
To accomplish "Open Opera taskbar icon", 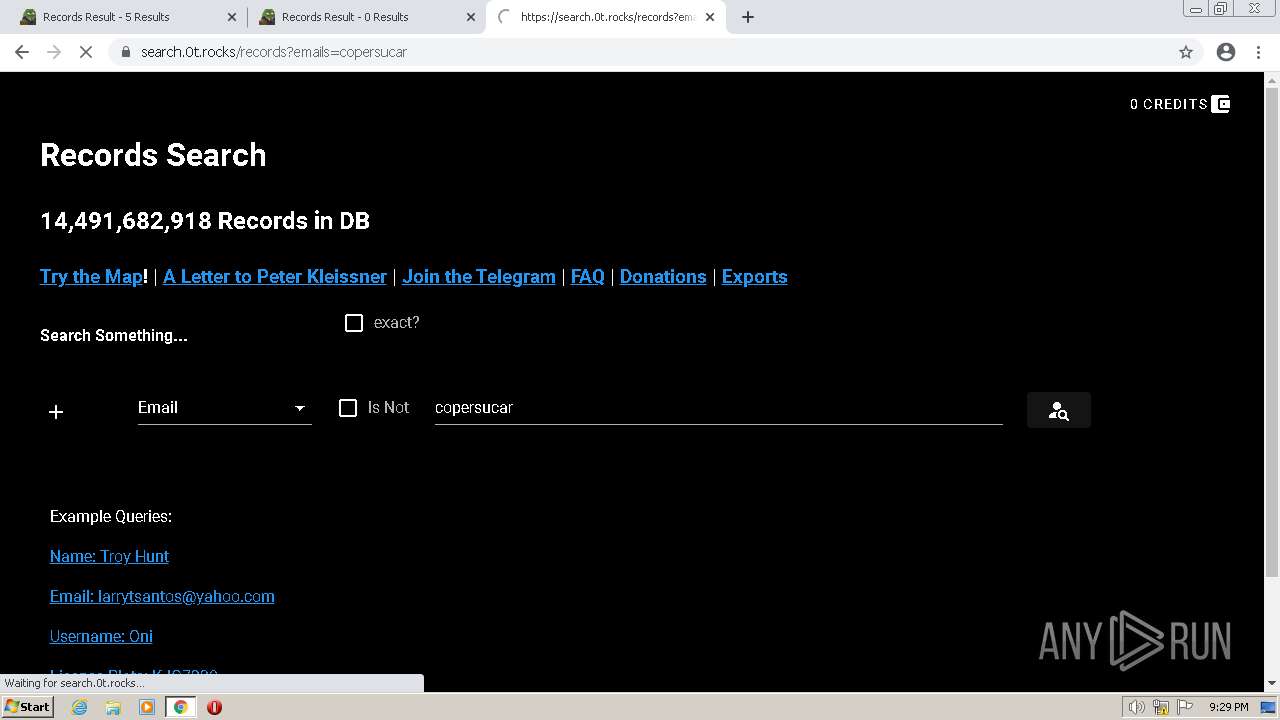I will click(214, 707).
